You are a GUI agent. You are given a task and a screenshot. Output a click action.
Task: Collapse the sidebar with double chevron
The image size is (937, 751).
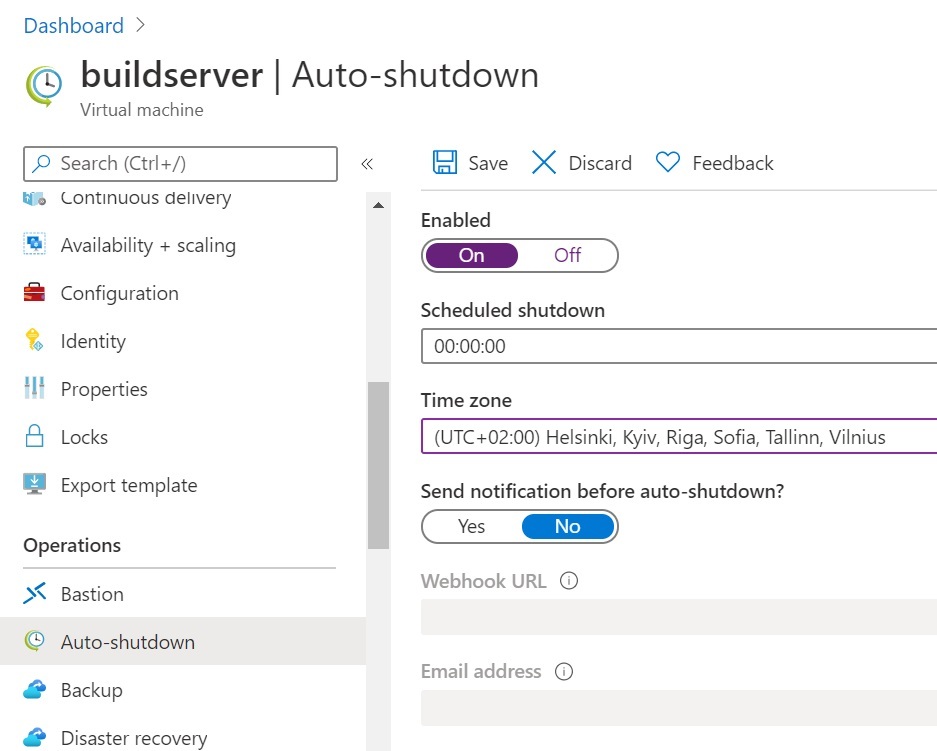tap(367, 164)
